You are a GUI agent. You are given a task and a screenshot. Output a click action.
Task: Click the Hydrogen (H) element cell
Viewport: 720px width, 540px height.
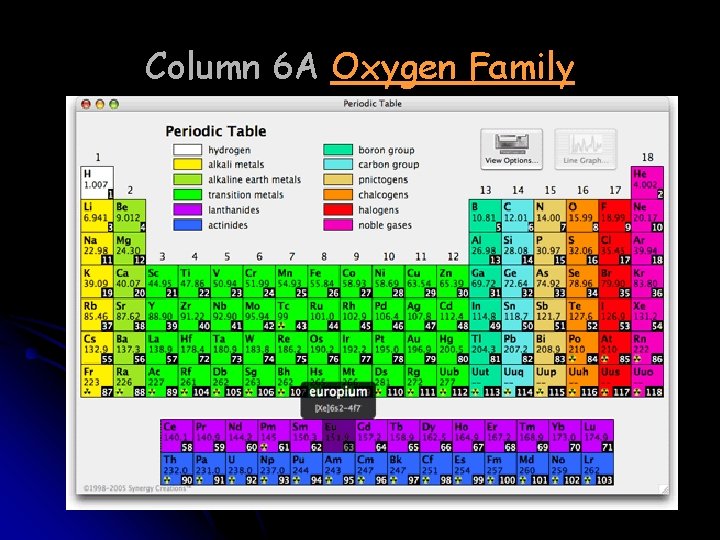97,183
